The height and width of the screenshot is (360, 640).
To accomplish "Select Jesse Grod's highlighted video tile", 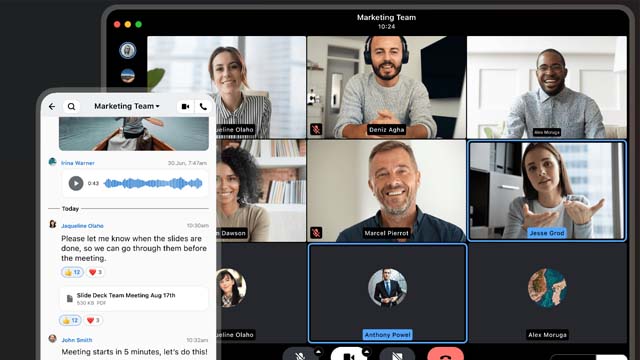I will [547, 191].
